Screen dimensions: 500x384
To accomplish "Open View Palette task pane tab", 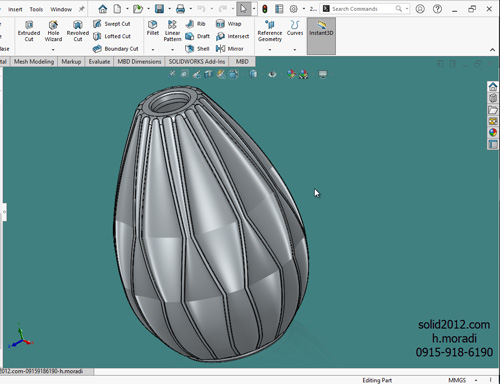I will [x=493, y=121].
